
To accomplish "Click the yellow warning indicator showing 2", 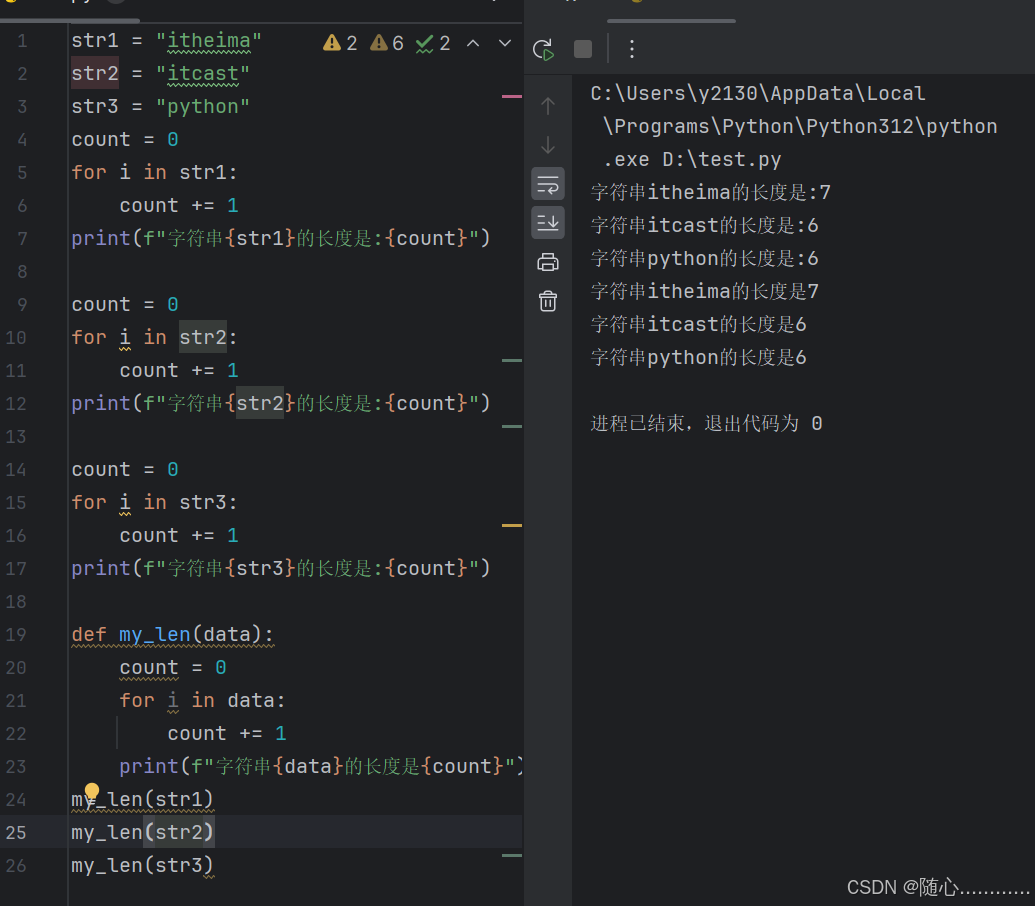I will pos(340,44).
